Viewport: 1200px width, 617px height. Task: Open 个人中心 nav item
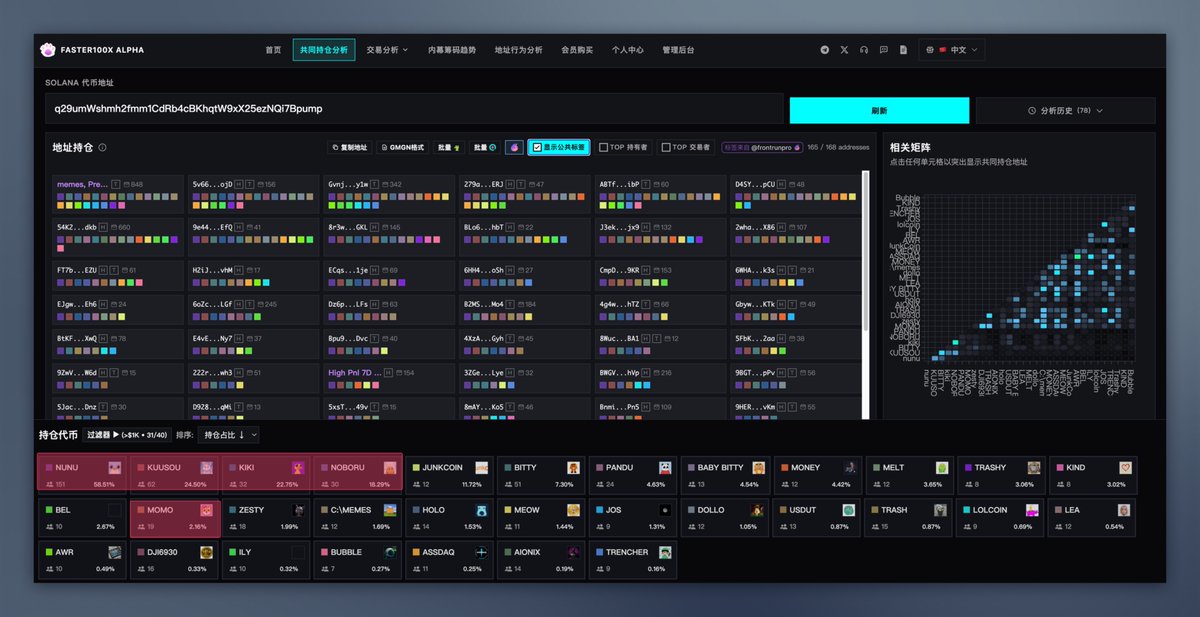628,49
